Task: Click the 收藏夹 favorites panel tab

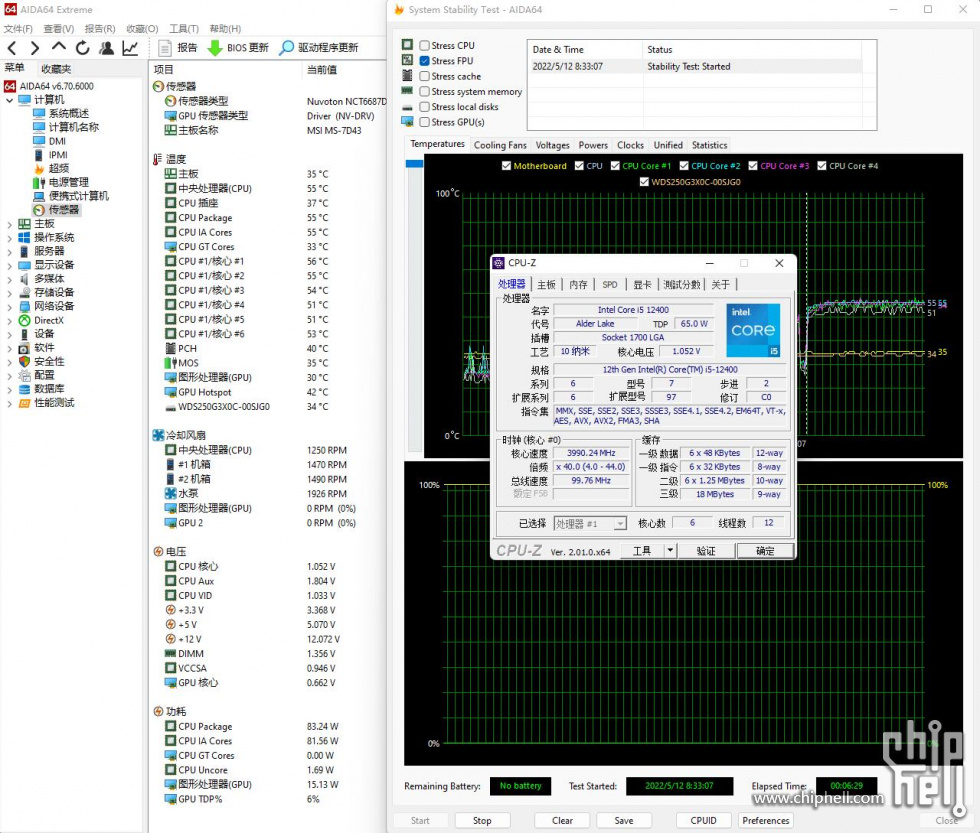Action: coord(56,69)
